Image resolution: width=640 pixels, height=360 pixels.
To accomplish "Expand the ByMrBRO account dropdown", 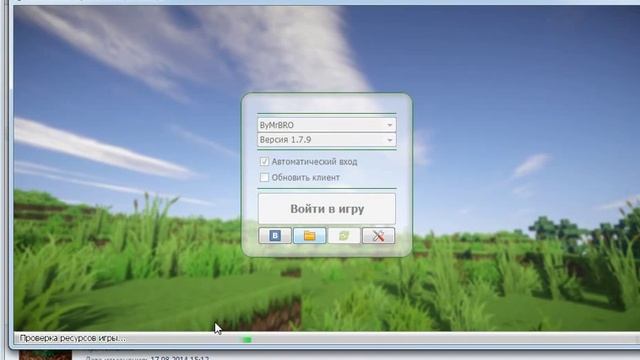I will [x=327, y=125].
